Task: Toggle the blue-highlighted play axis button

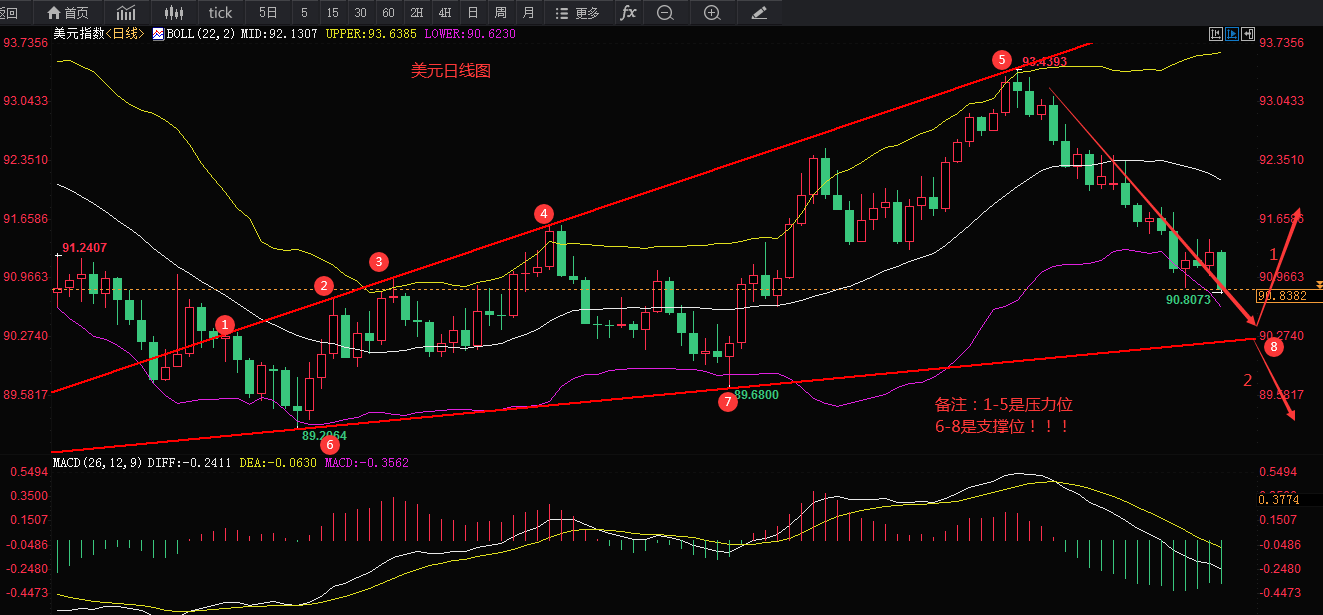Action: [1231, 33]
